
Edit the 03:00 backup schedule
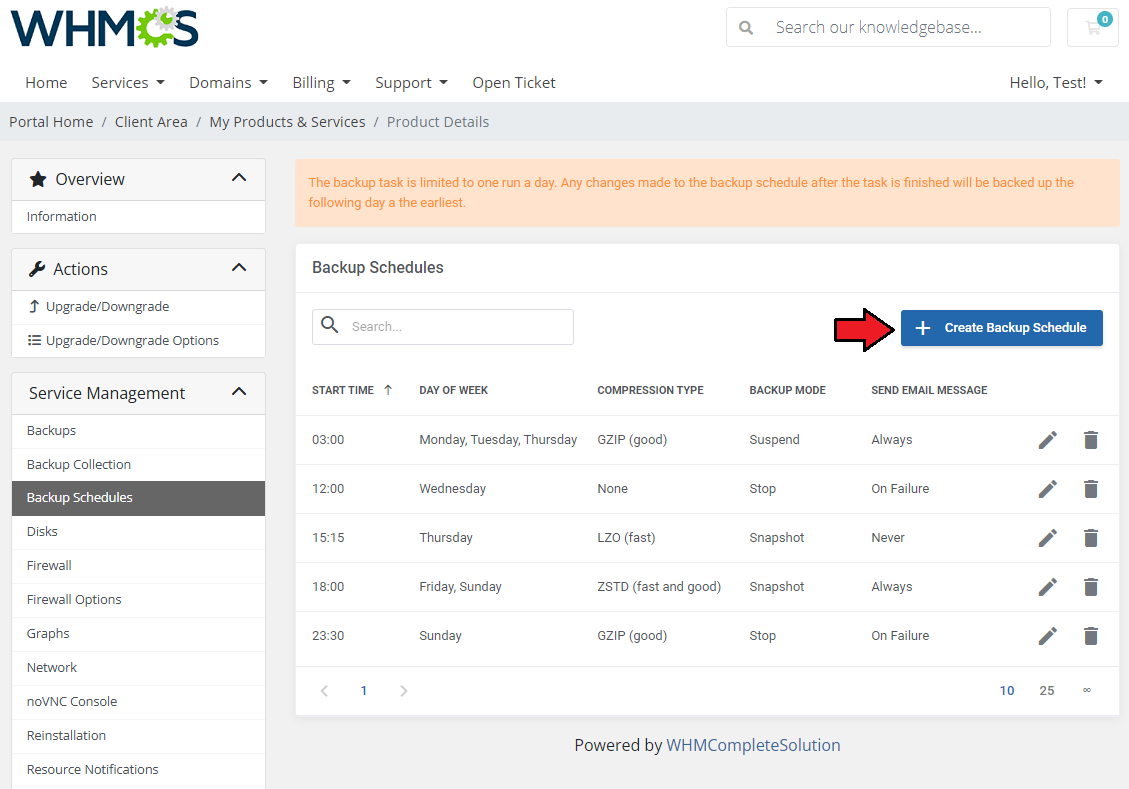pyautogui.click(x=1048, y=440)
